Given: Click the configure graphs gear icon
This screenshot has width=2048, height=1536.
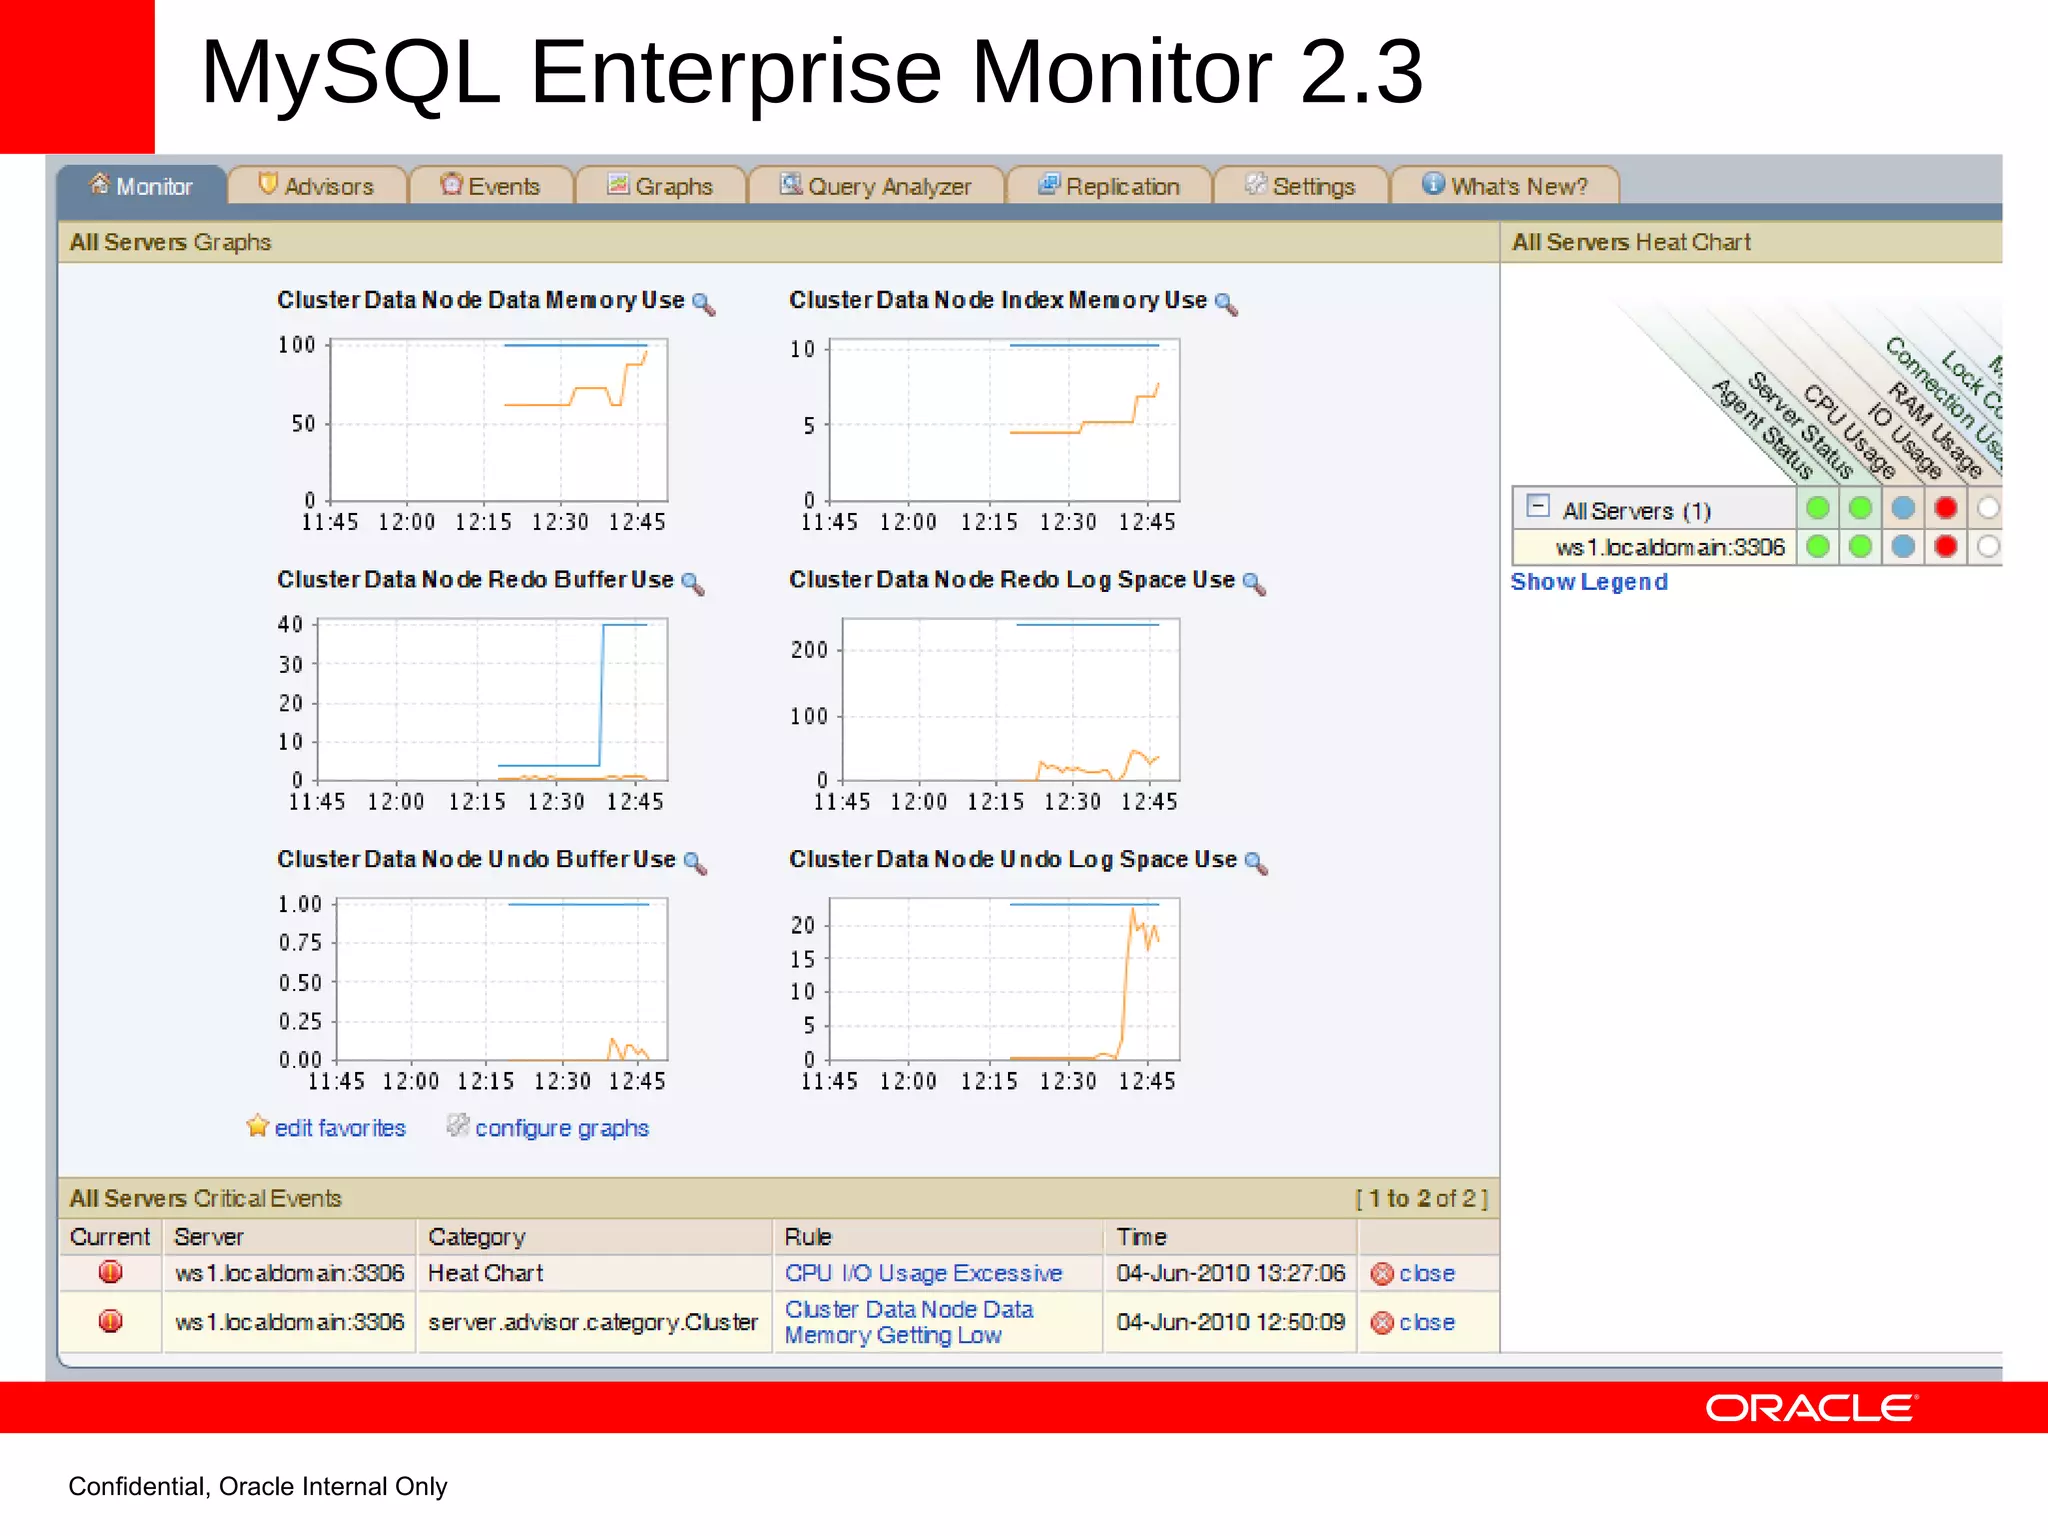Looking at the screenshot, I should click(458, 1125).
